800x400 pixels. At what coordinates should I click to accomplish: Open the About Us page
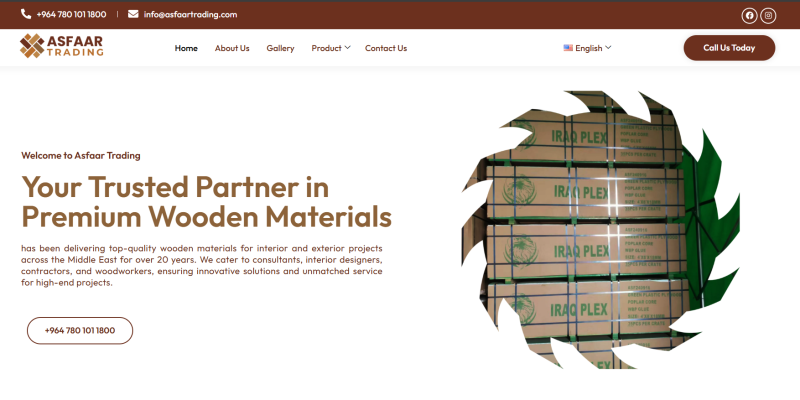232,48
